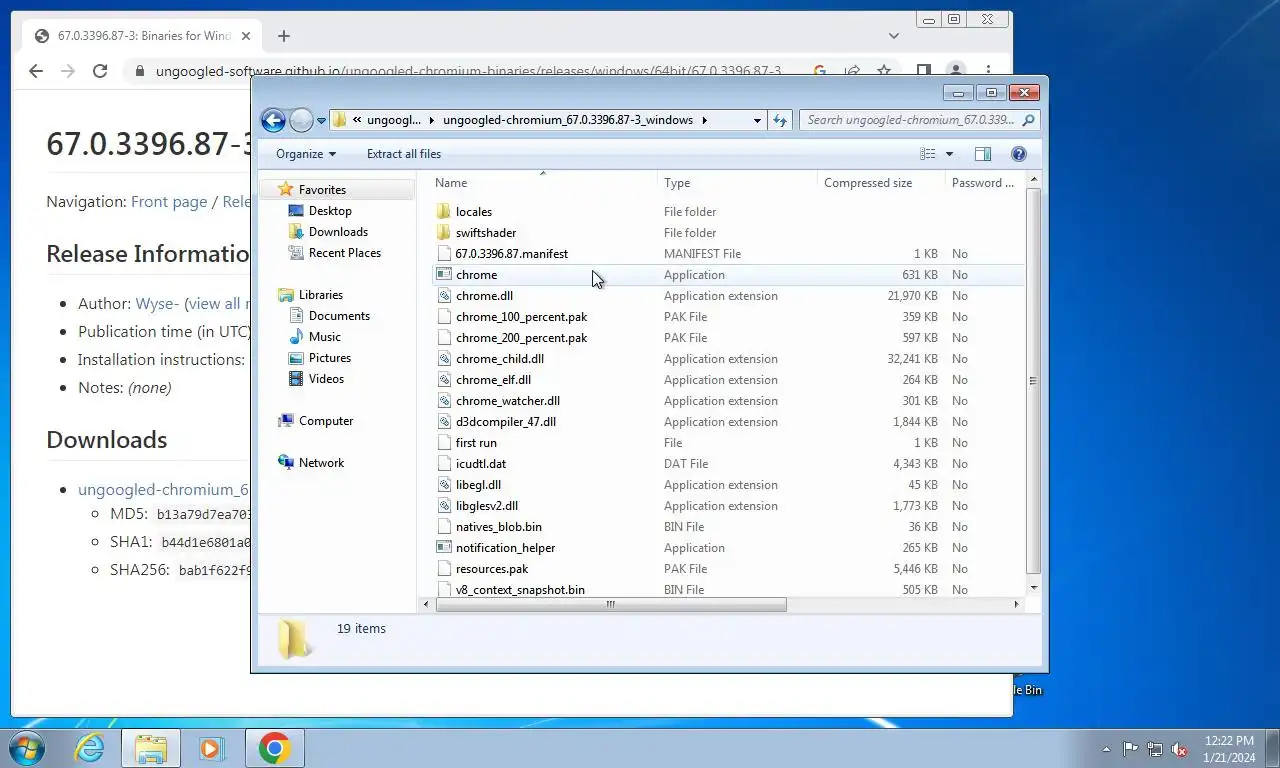The image size is (1280, 768).
Task: Select the swiftshader folder icon
Action: 445,233
